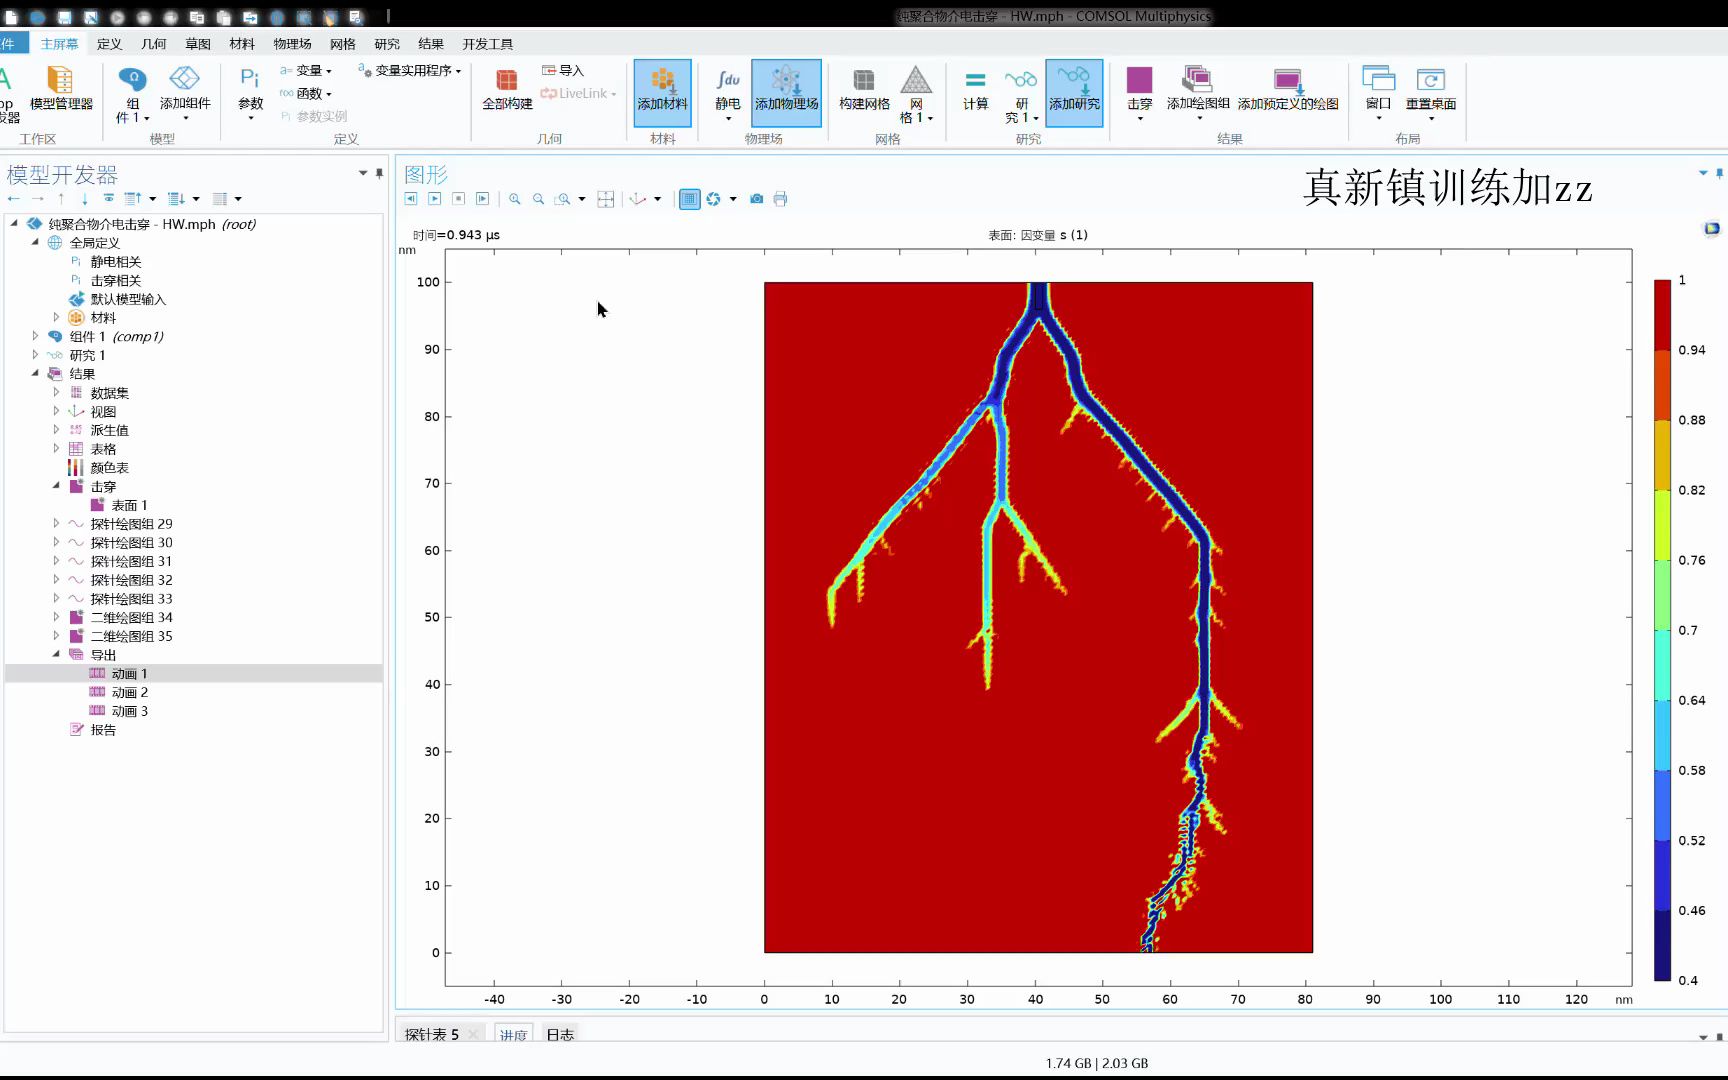The image size is (1728, 1080).
Task: Switch to the 结果 ribbon tab
Action: (431, 43)
